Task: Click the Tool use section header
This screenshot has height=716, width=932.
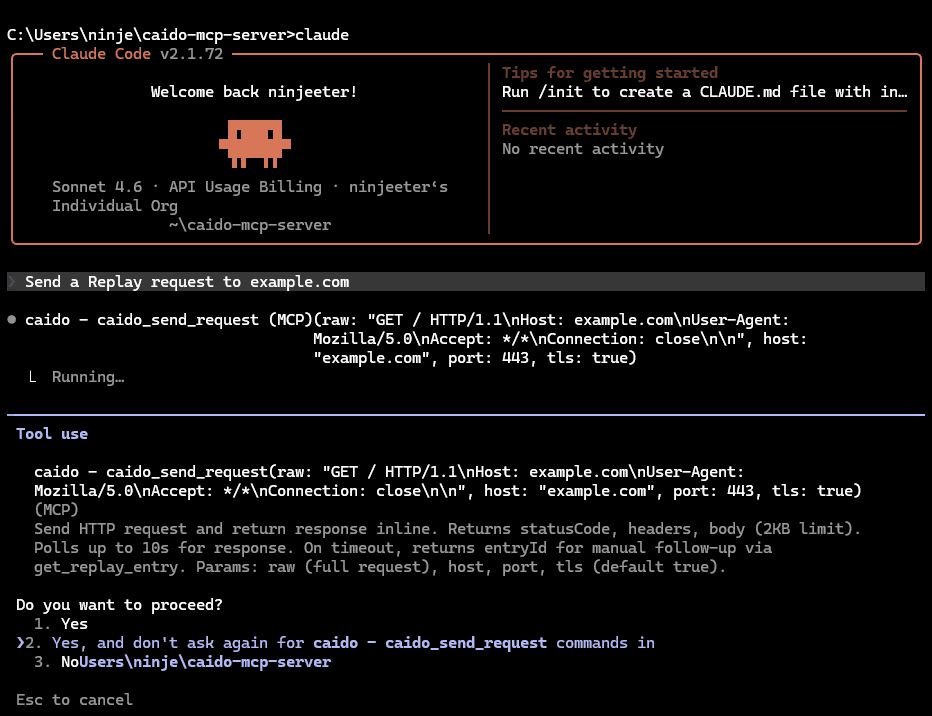Action: [51, 433]
